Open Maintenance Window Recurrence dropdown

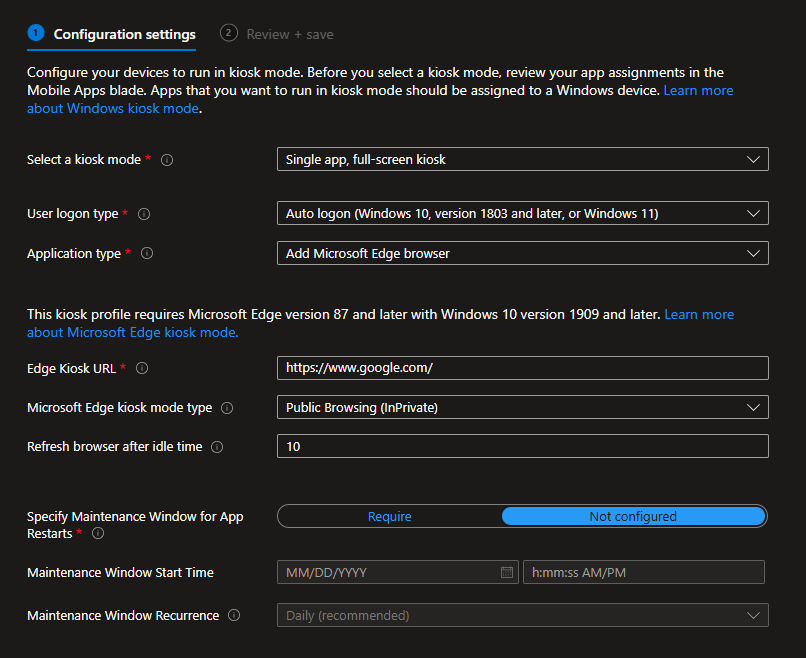point(523,615)
